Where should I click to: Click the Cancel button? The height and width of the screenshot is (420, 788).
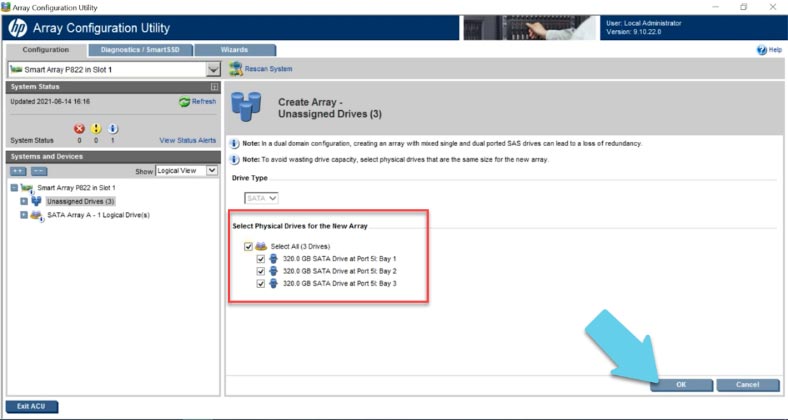748,385
